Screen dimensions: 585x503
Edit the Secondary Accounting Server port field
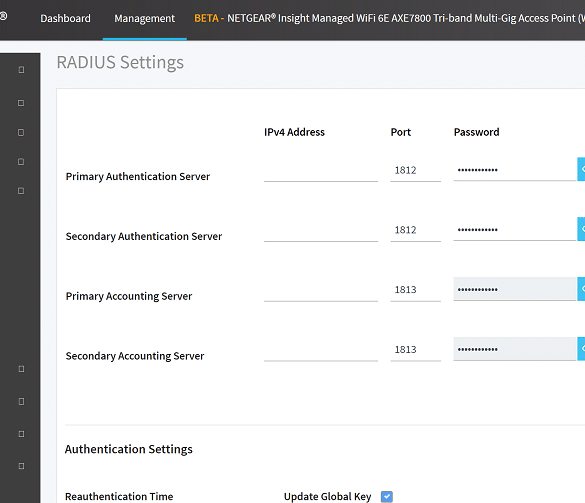pos(416,350)
